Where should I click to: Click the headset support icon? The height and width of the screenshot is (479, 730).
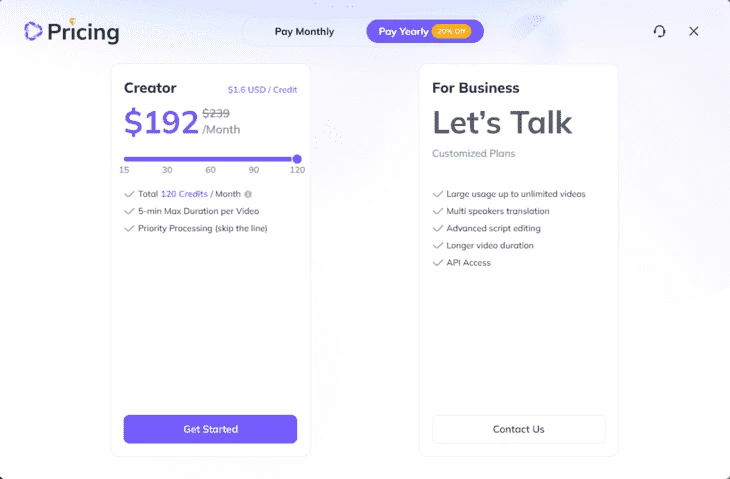click(x=659, y=31)
